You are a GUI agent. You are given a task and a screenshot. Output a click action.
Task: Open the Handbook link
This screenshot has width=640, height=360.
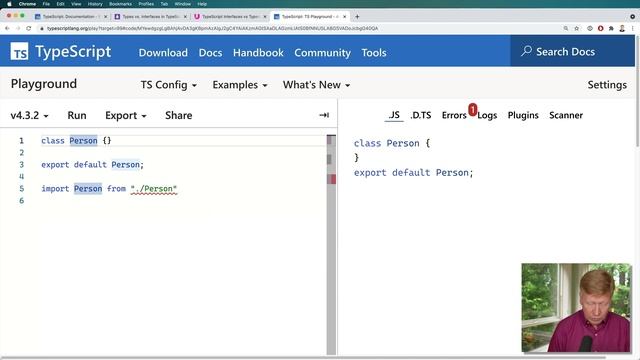pyautogui.click(x=258, y=53)
